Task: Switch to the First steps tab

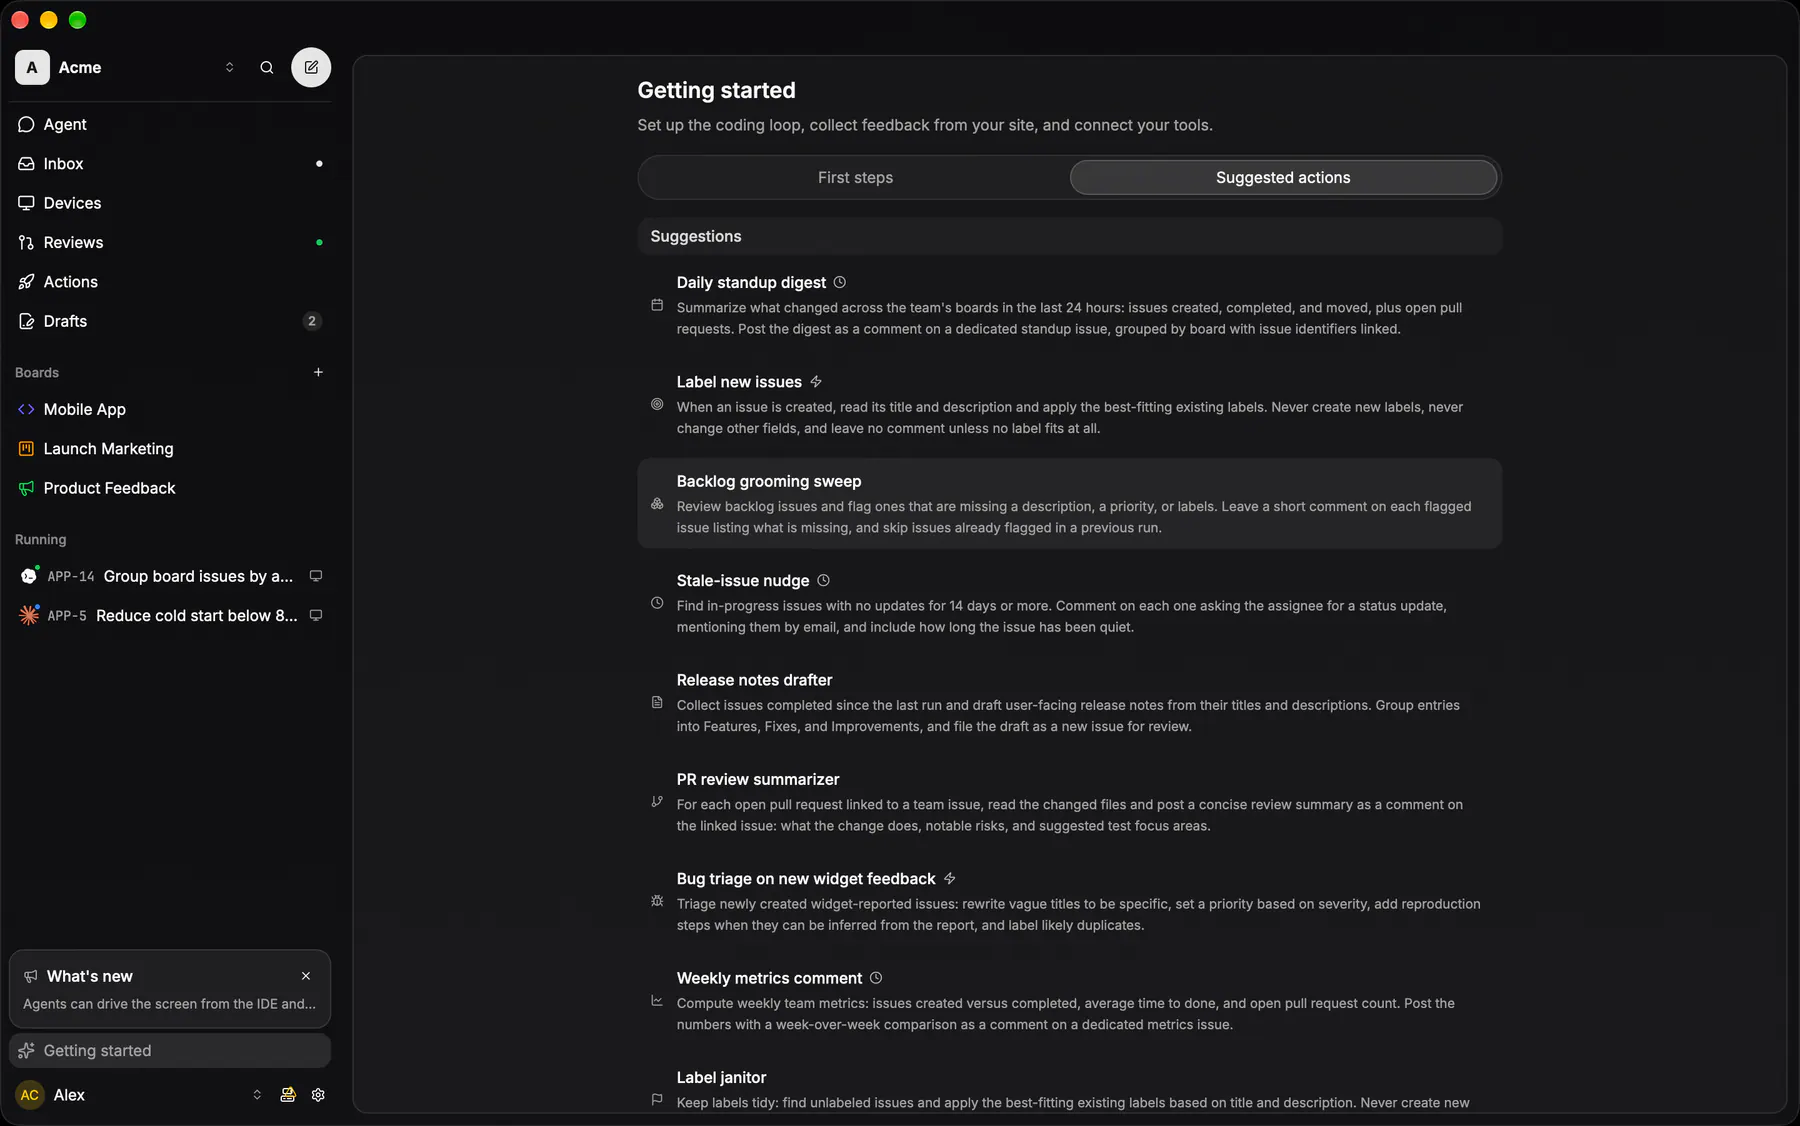Action: coord(855,178)
